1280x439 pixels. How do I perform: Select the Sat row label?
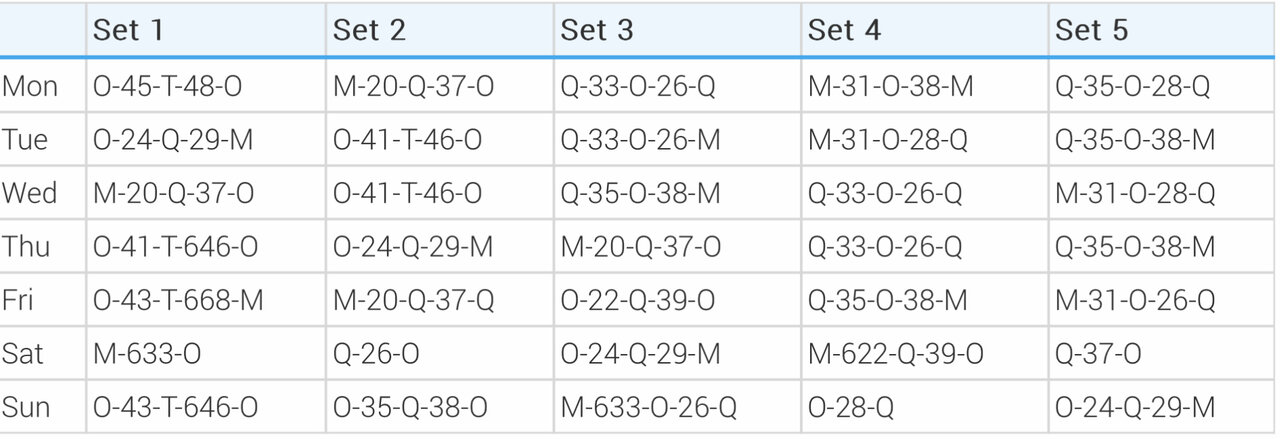tap(26, 354)
